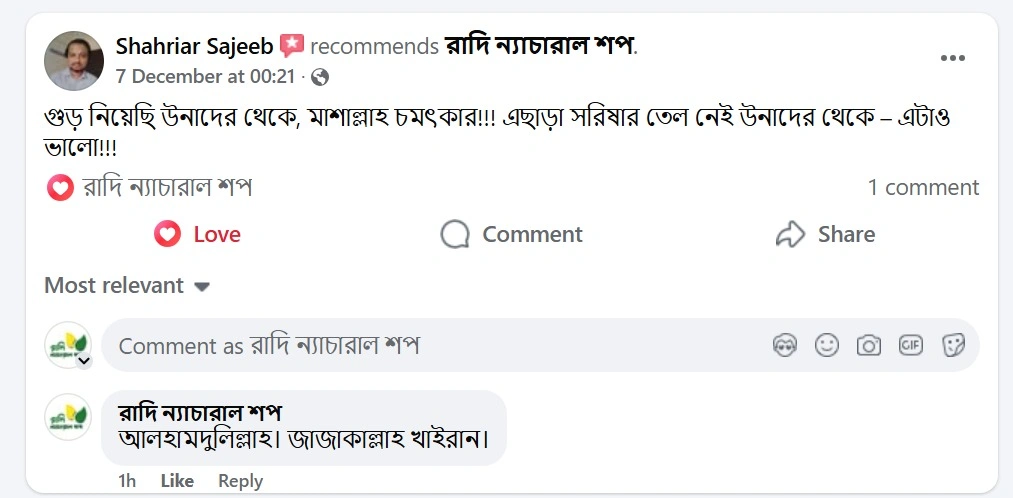The image size is (1013, 498).
Task: Open the sticker picker in comment box
Action: pos(953,346)
